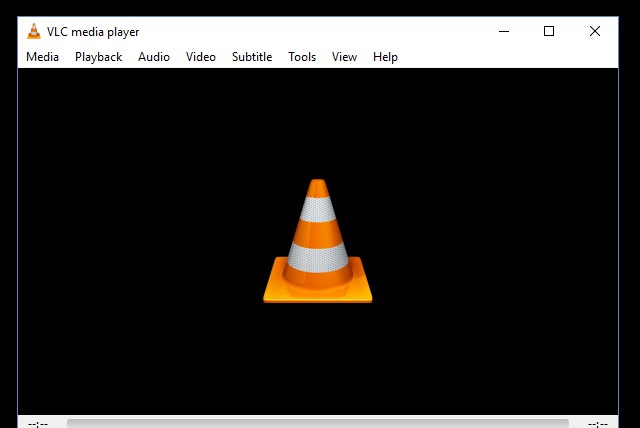Close the VLC media player window
The image size is (640, 428).
[595, 31]
